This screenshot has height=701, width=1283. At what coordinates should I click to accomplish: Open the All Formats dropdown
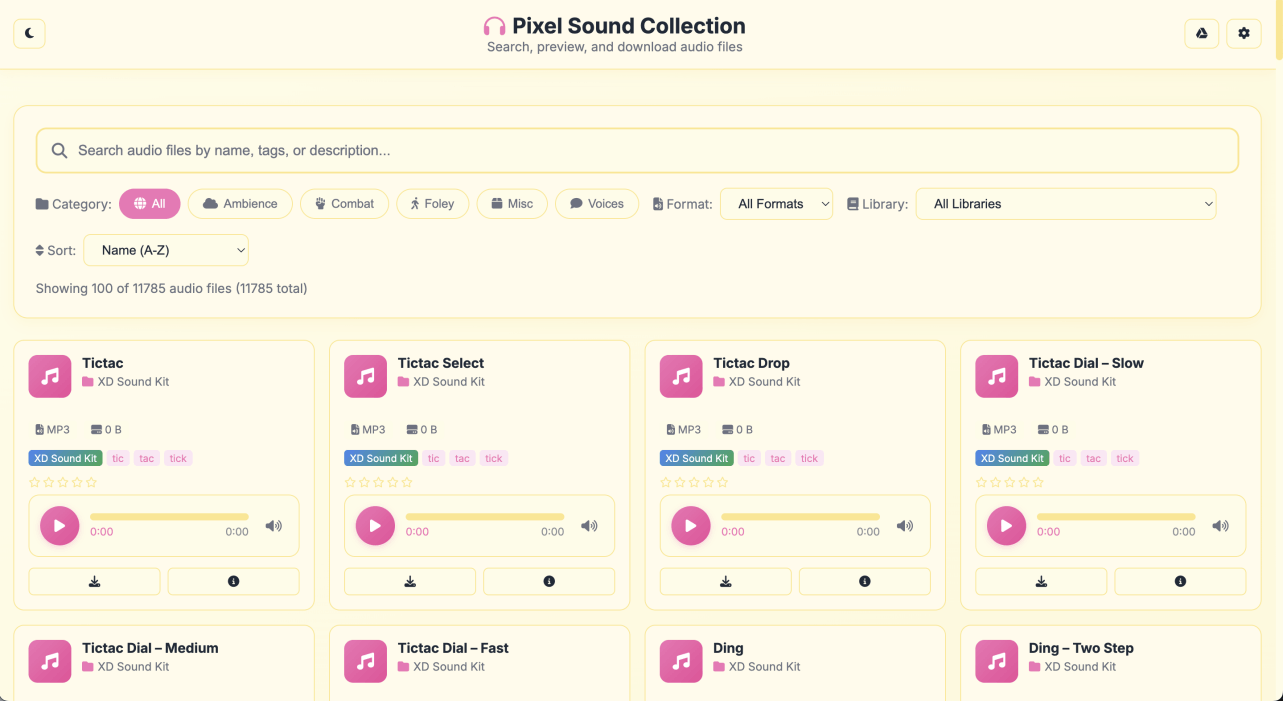[777, 204]
